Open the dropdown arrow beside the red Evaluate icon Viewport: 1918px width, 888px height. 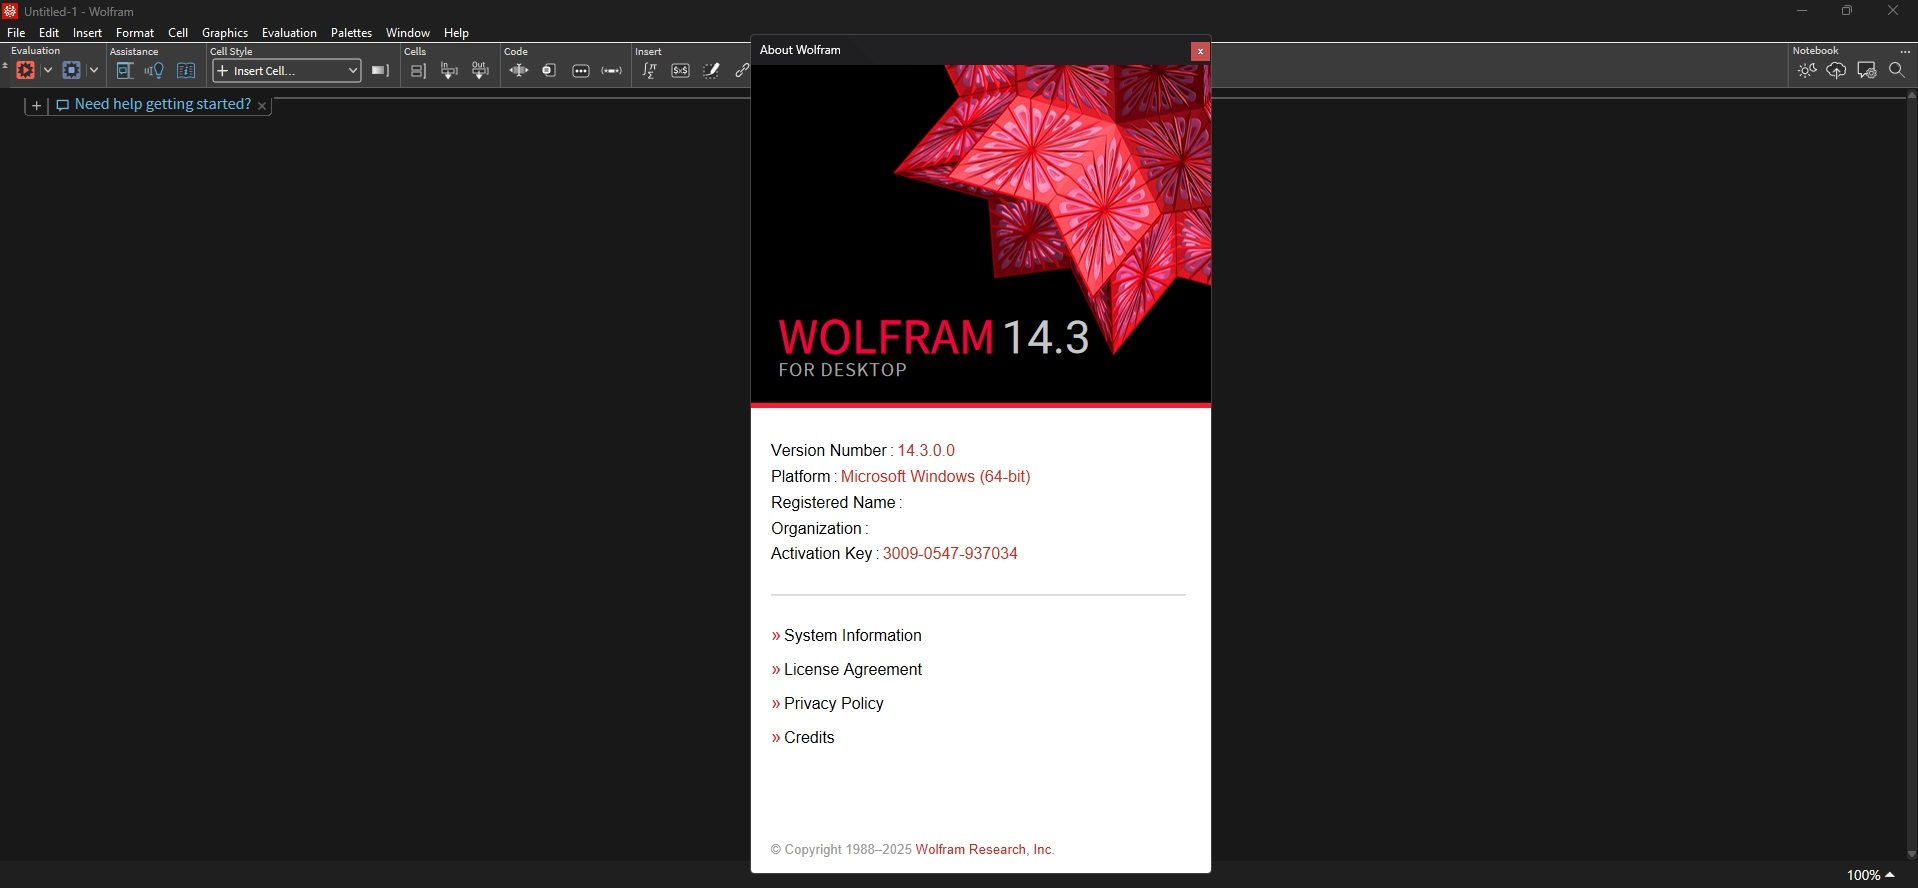pos(47,71)
